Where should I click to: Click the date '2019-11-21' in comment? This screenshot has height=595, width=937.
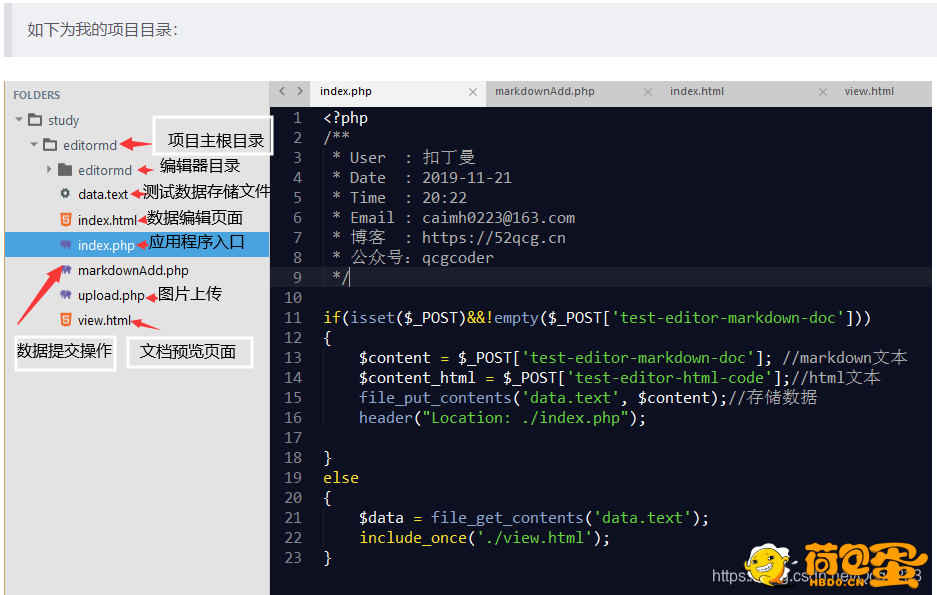pos(467,178)
